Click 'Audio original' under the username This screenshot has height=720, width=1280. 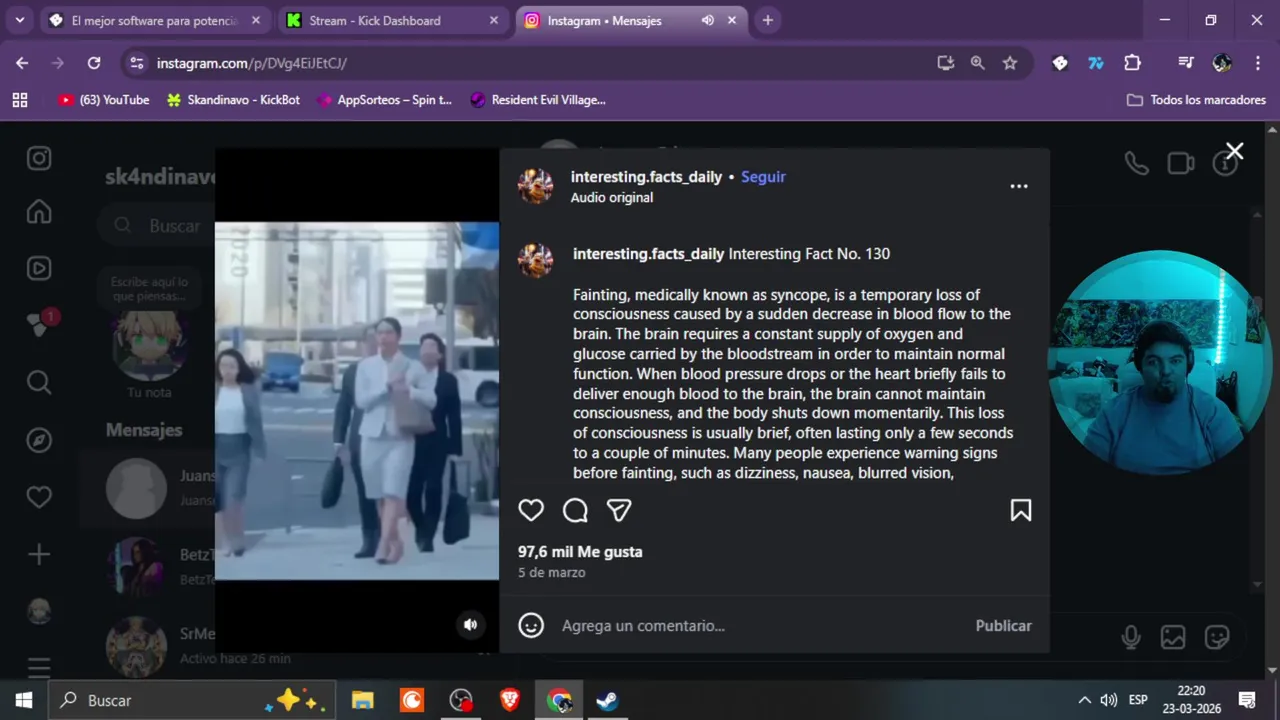[612, 198]
